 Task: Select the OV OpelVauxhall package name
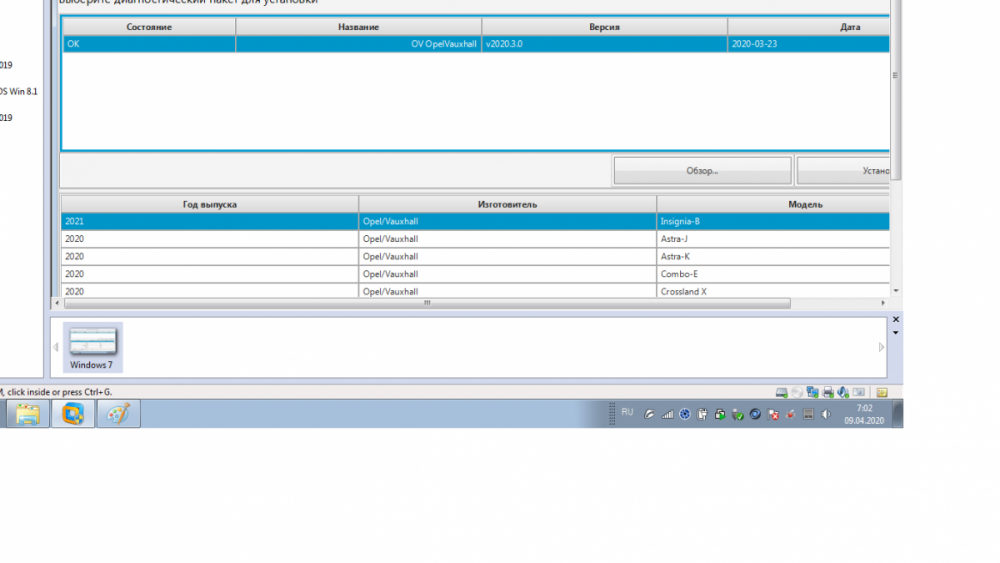358,44
